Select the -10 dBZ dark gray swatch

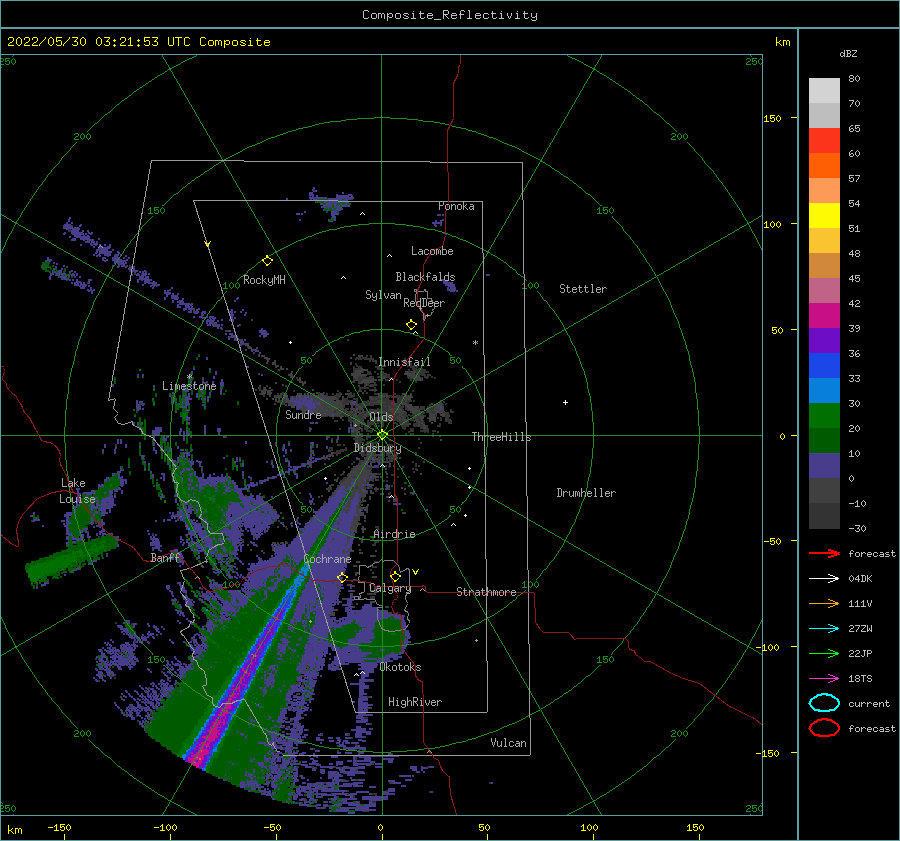coord(824,516)
